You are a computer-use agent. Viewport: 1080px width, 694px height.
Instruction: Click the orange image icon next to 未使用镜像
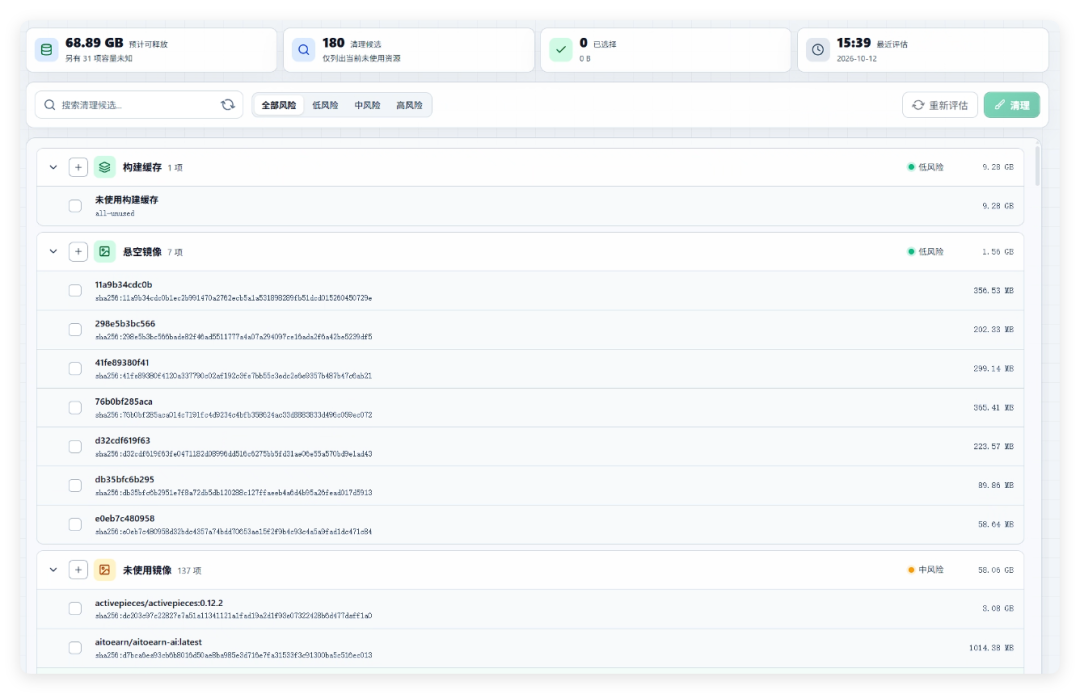point(105,570)
